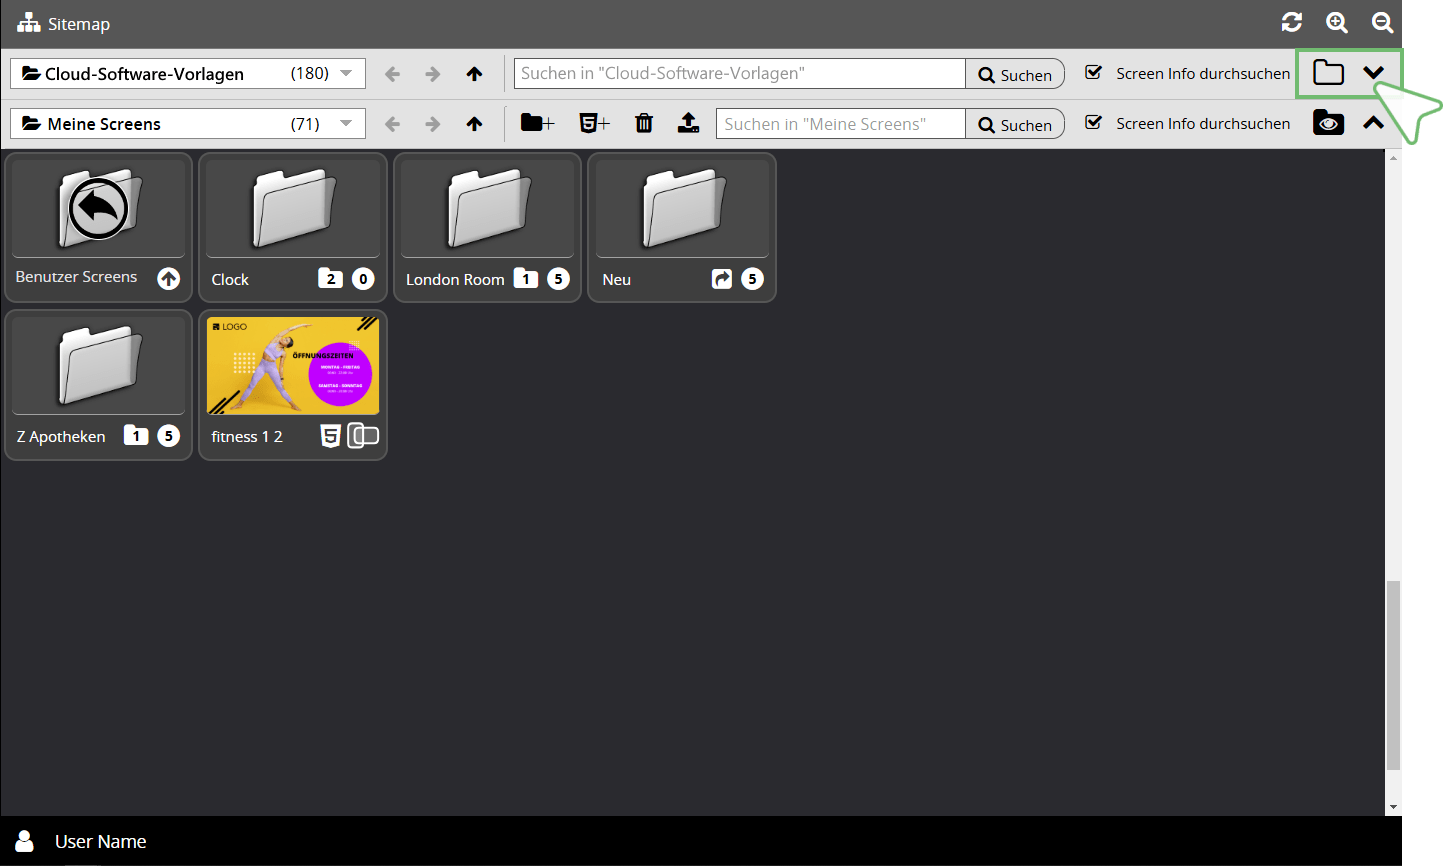Viewport: 1448px width, 866px height.
Task: Zoom in using the magnifier plus icon
Action: (x=1336, y=23)
